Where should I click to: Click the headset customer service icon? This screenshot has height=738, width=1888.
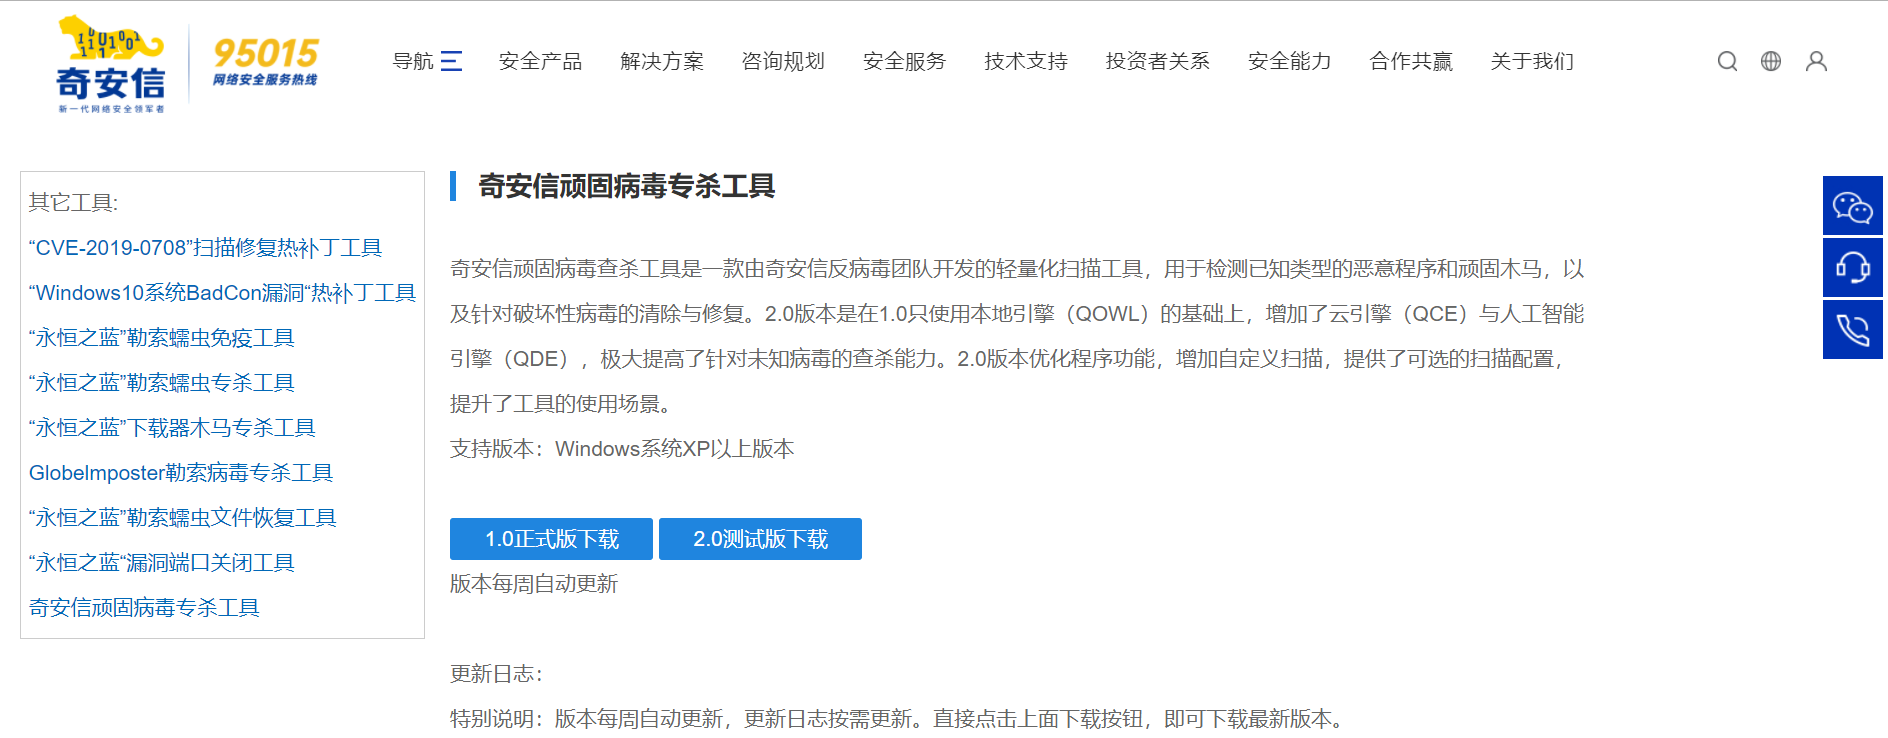pos(1853,267)
